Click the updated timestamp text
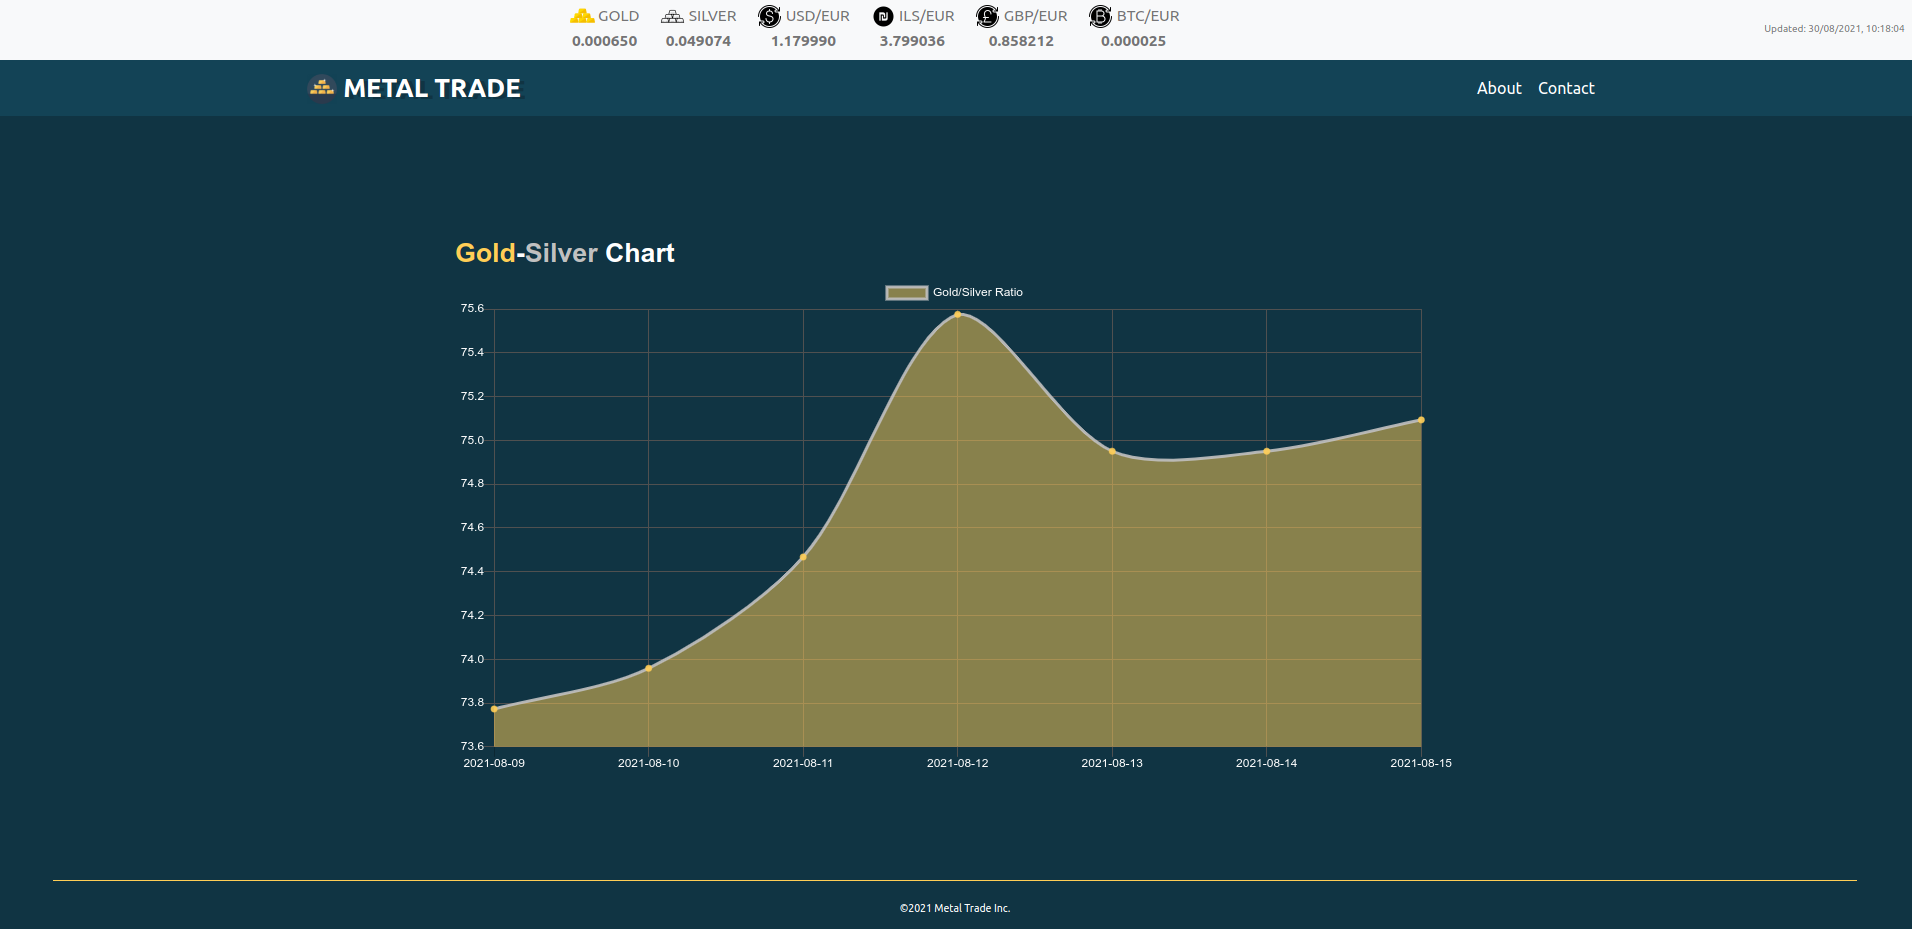Screen dimensions: 1912x929 coord(1835,29)
